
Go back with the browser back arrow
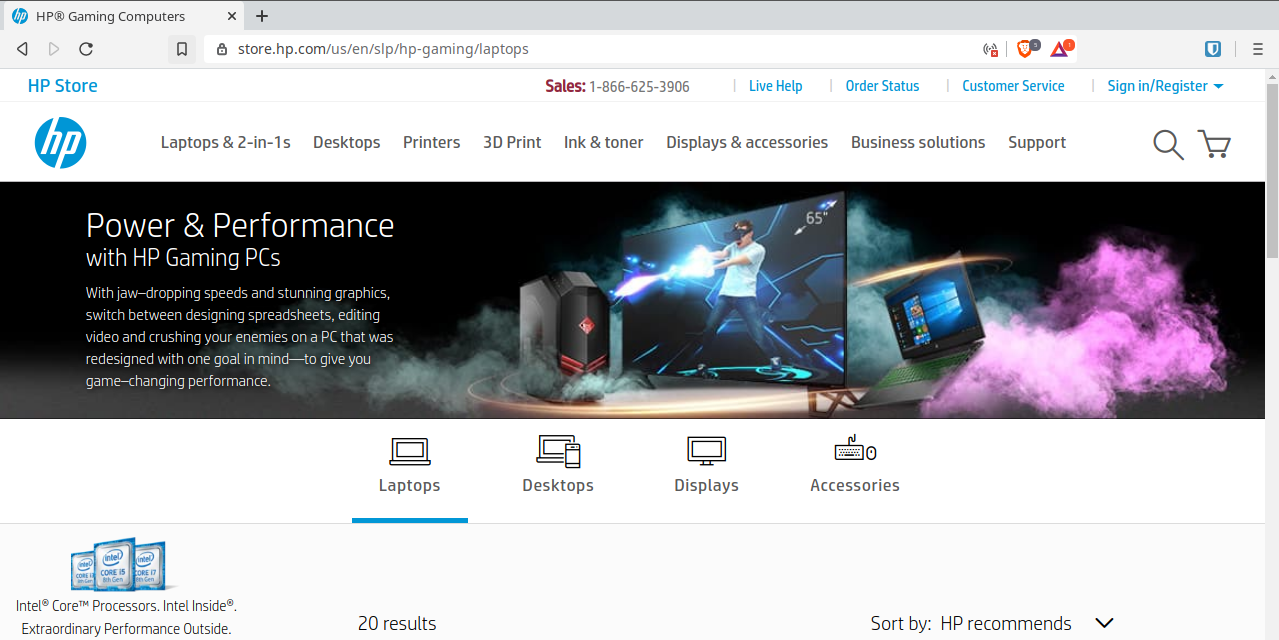click(x=22, y=49)
